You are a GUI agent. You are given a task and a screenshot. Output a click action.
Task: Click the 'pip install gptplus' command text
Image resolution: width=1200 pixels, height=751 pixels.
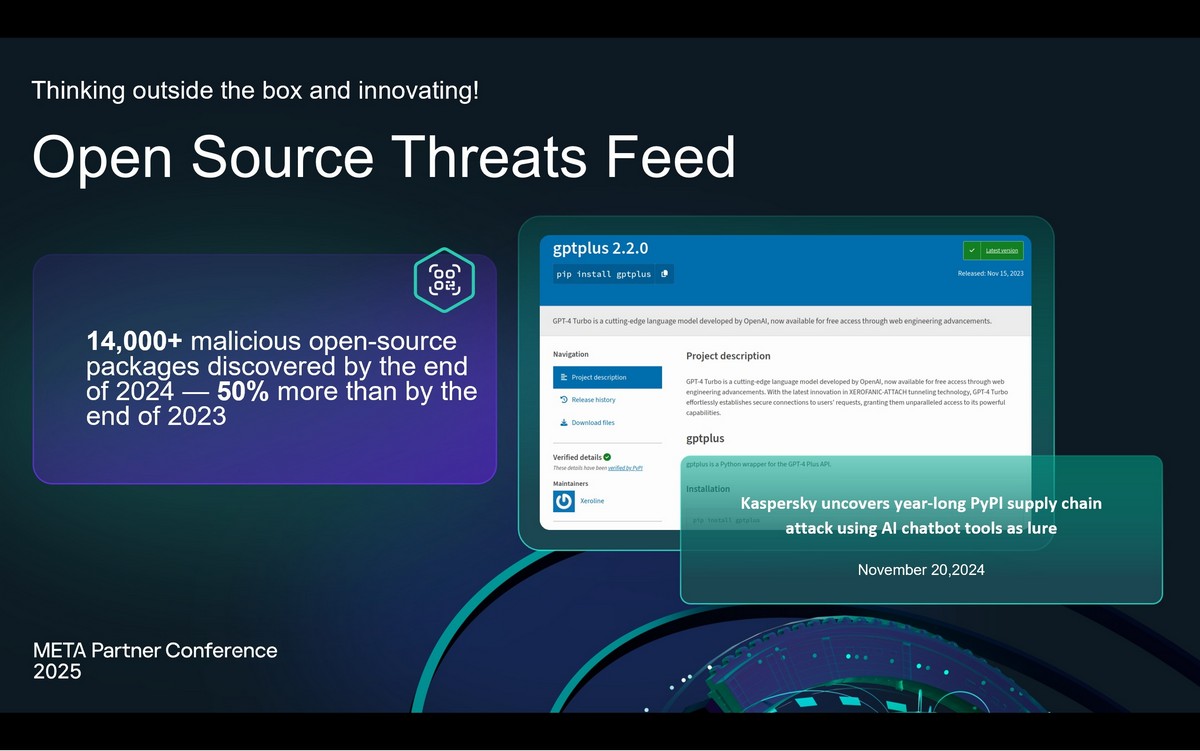tap(604, 274)
